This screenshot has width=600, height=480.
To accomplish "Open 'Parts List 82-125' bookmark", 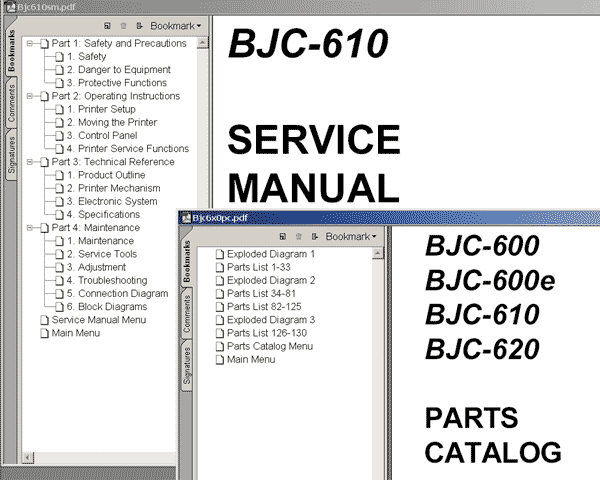I will pyautogui.click(x=264, y=307).
